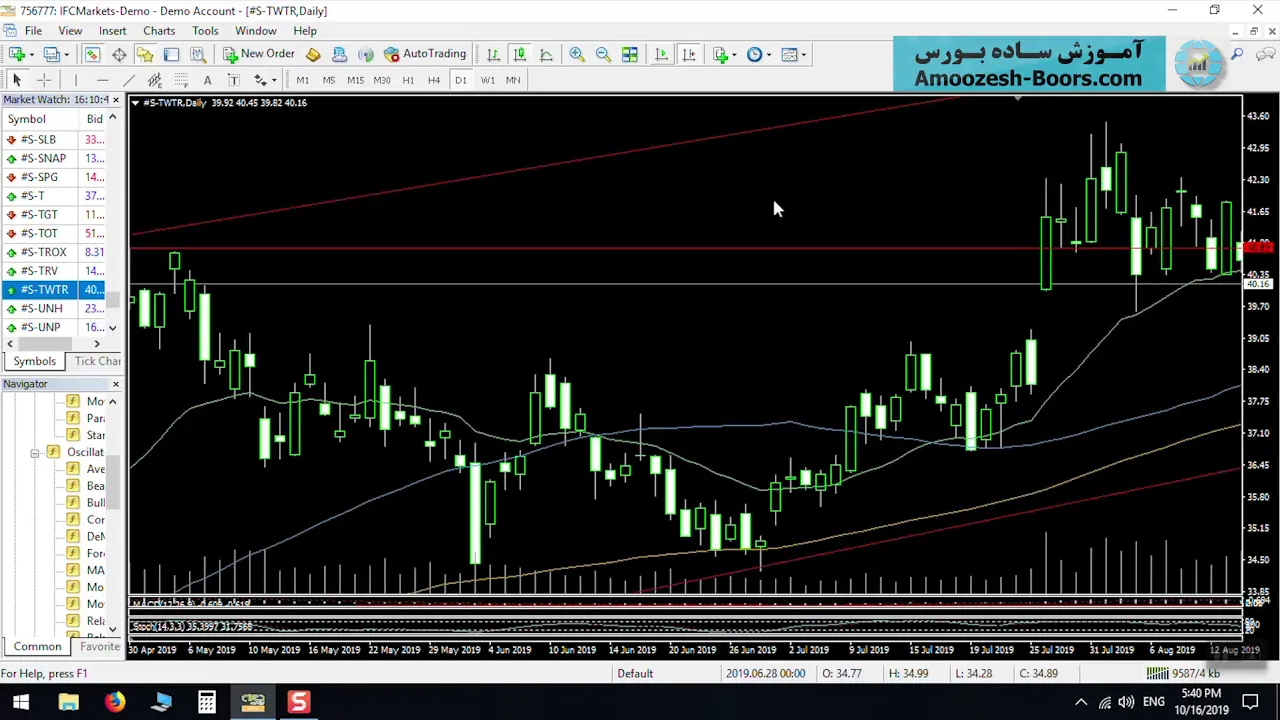Switch to Navigator Favorites tab
1280x720 pixels.
pos(99,647)
